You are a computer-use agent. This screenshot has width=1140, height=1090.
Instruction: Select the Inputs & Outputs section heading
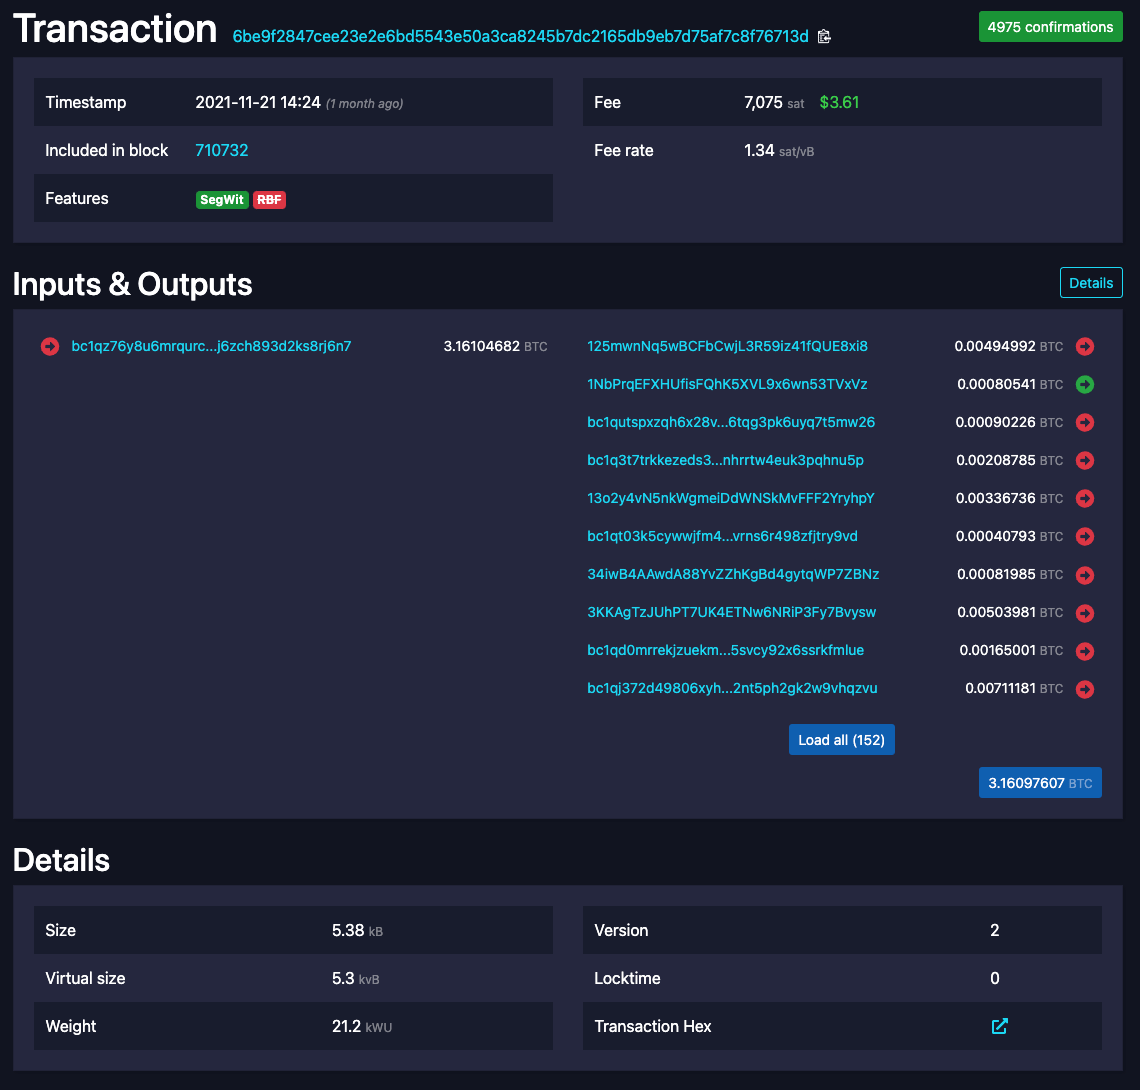[133, 284]
